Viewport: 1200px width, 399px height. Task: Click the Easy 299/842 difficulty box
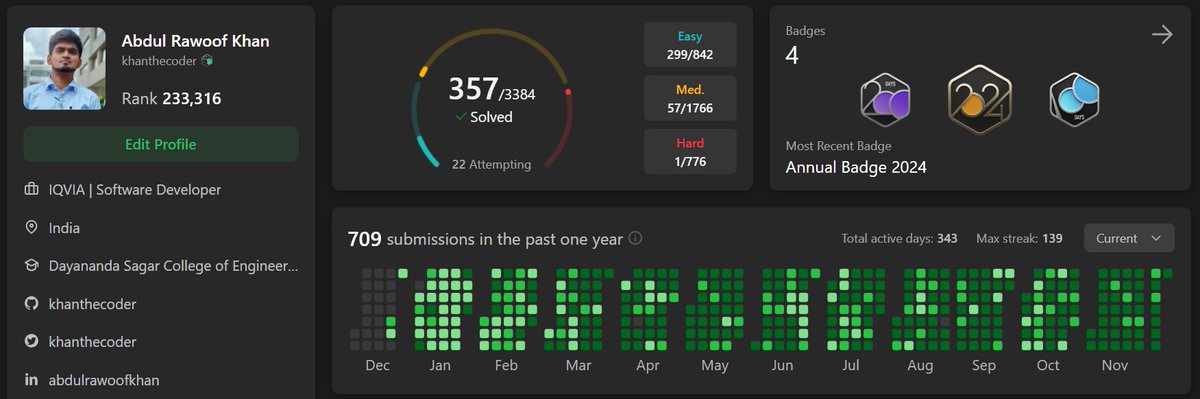(x=690, y=45)
